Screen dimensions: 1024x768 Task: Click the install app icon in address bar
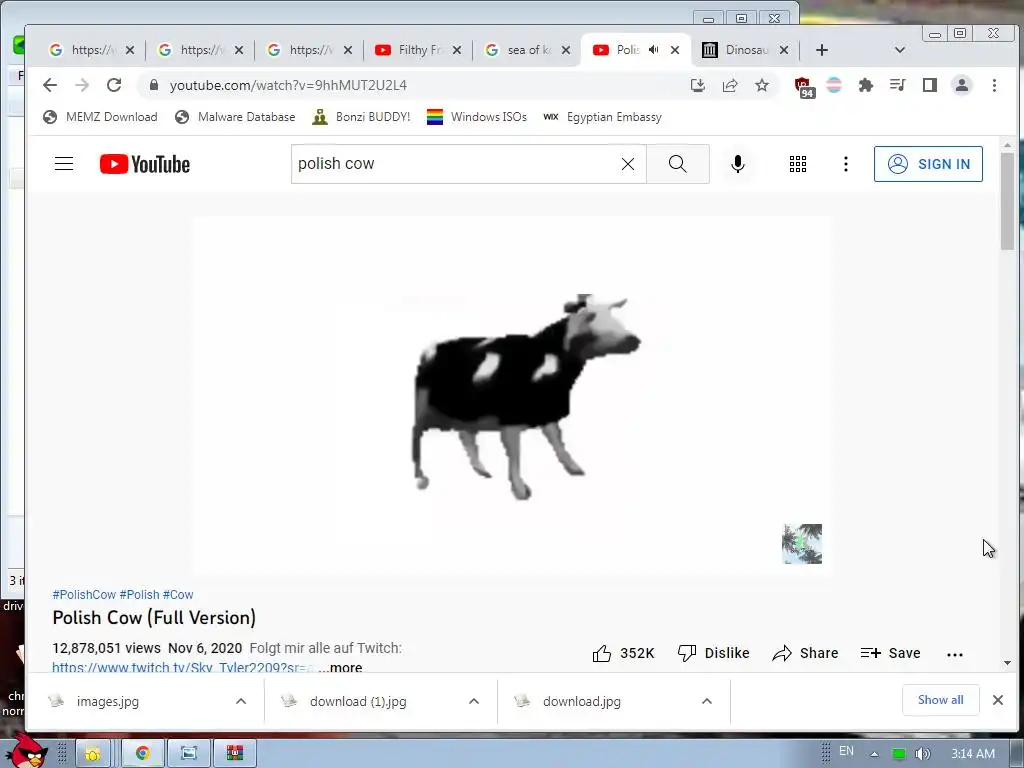(697, 85)
